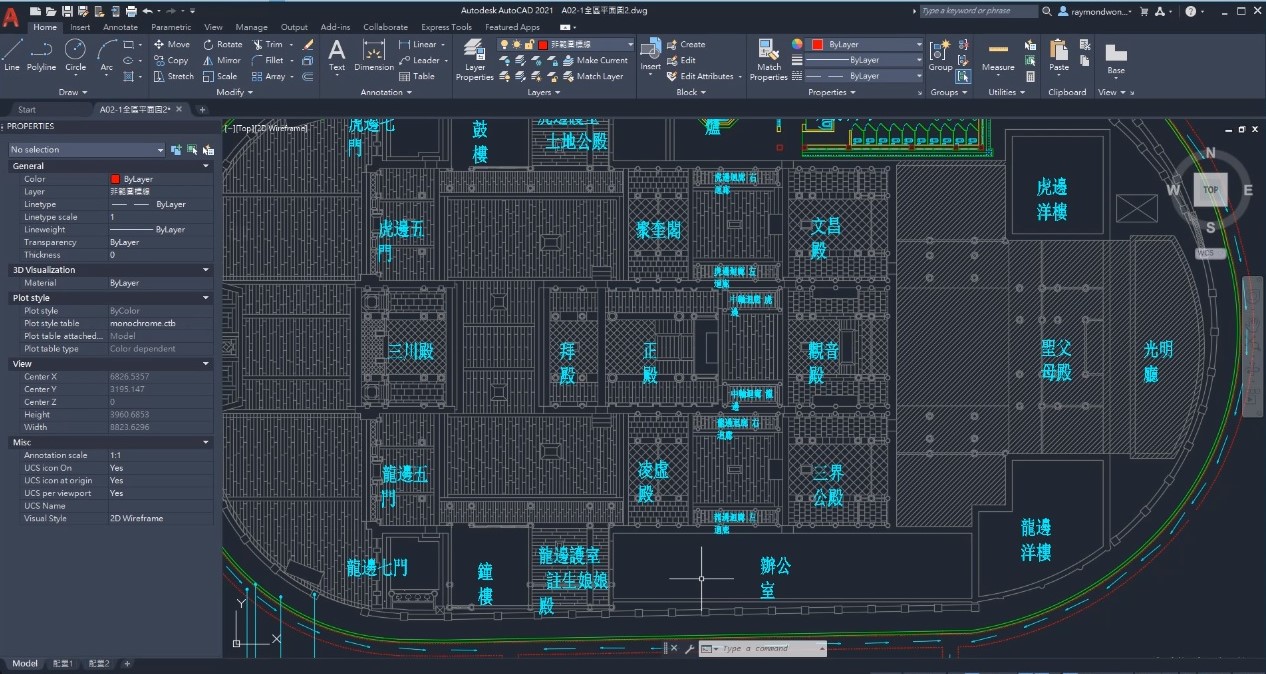This screenshot has width=1266, height=674.
Task: Toggle PICKADD button in Properties palette
Action: [x=176, y=149]
